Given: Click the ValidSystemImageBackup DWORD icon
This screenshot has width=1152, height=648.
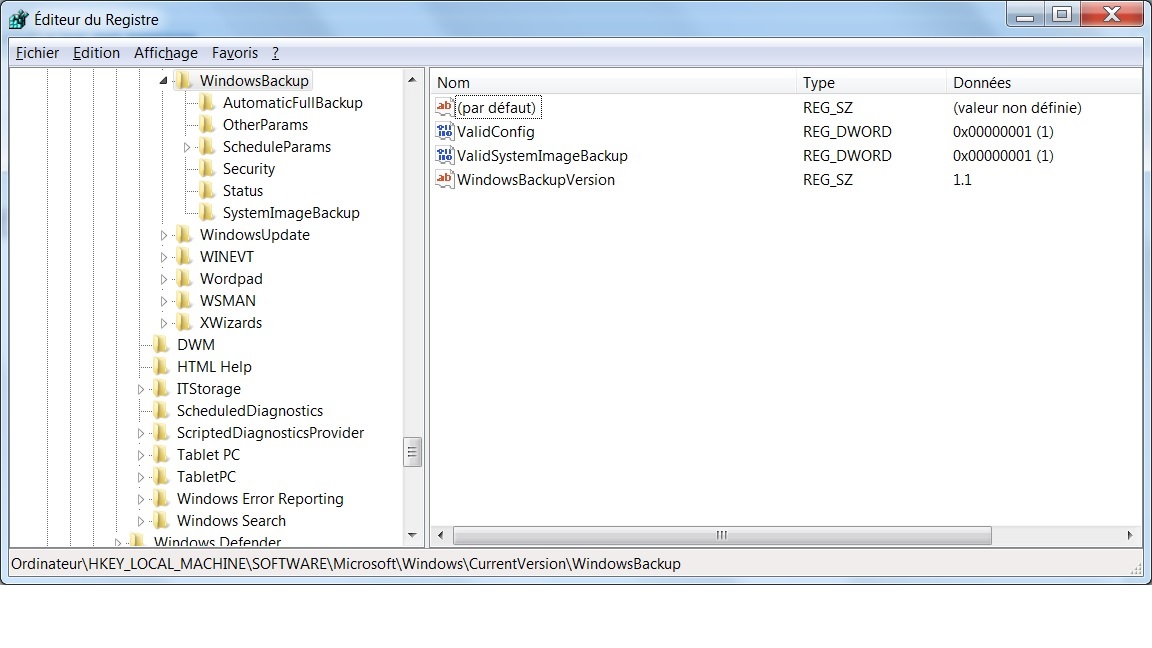Looking at the screenshot, I should pos(444,156).
